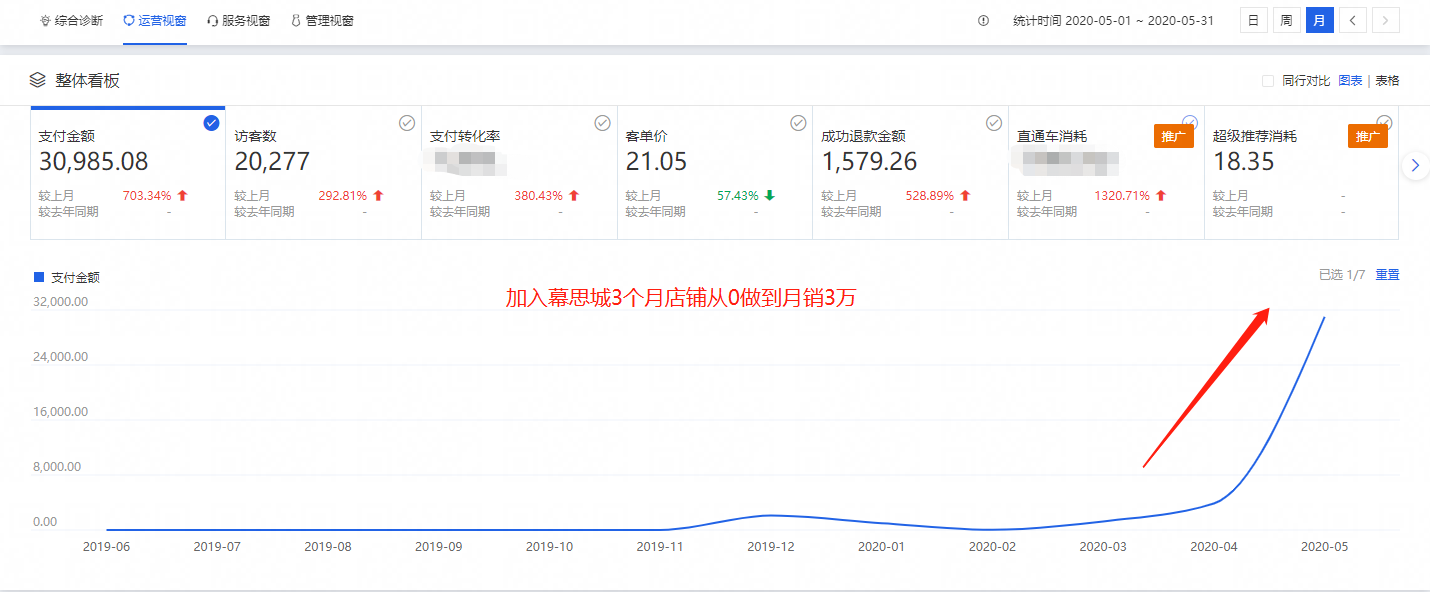Open the 管理视窗 tab
This screenshot has width=1430, height=592.
(x=321, y=20)
